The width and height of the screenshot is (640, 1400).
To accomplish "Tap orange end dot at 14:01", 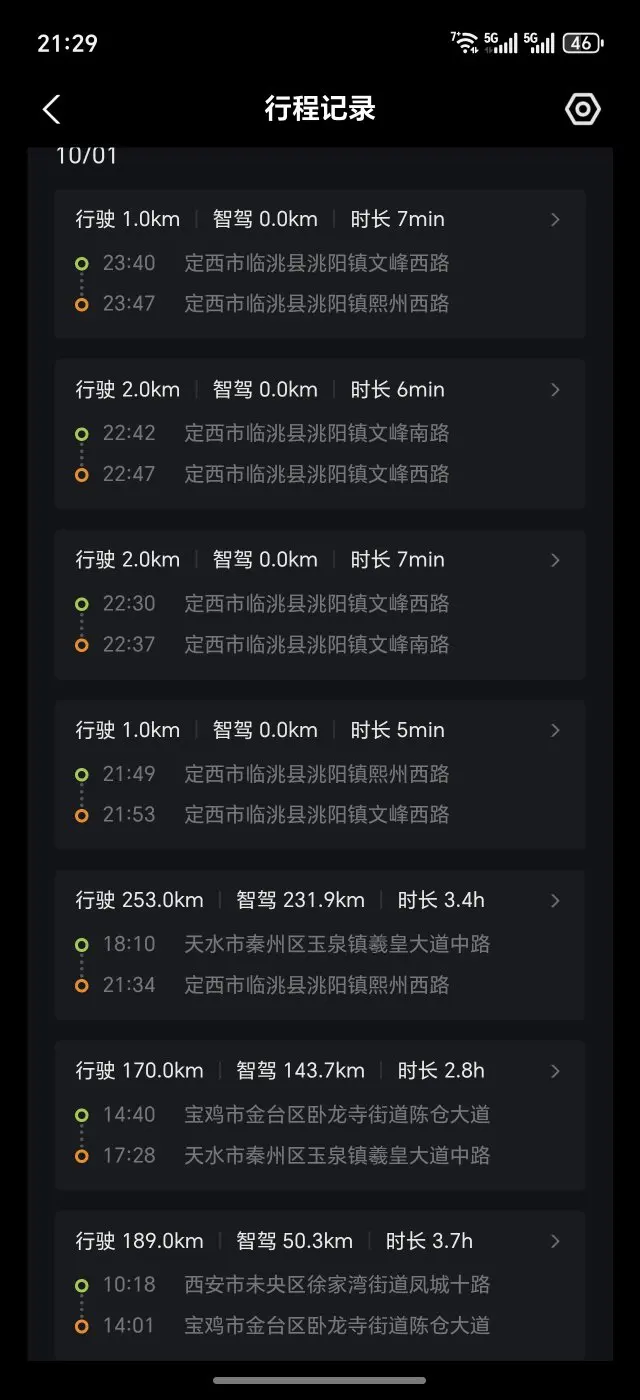I will point(81,1326).
